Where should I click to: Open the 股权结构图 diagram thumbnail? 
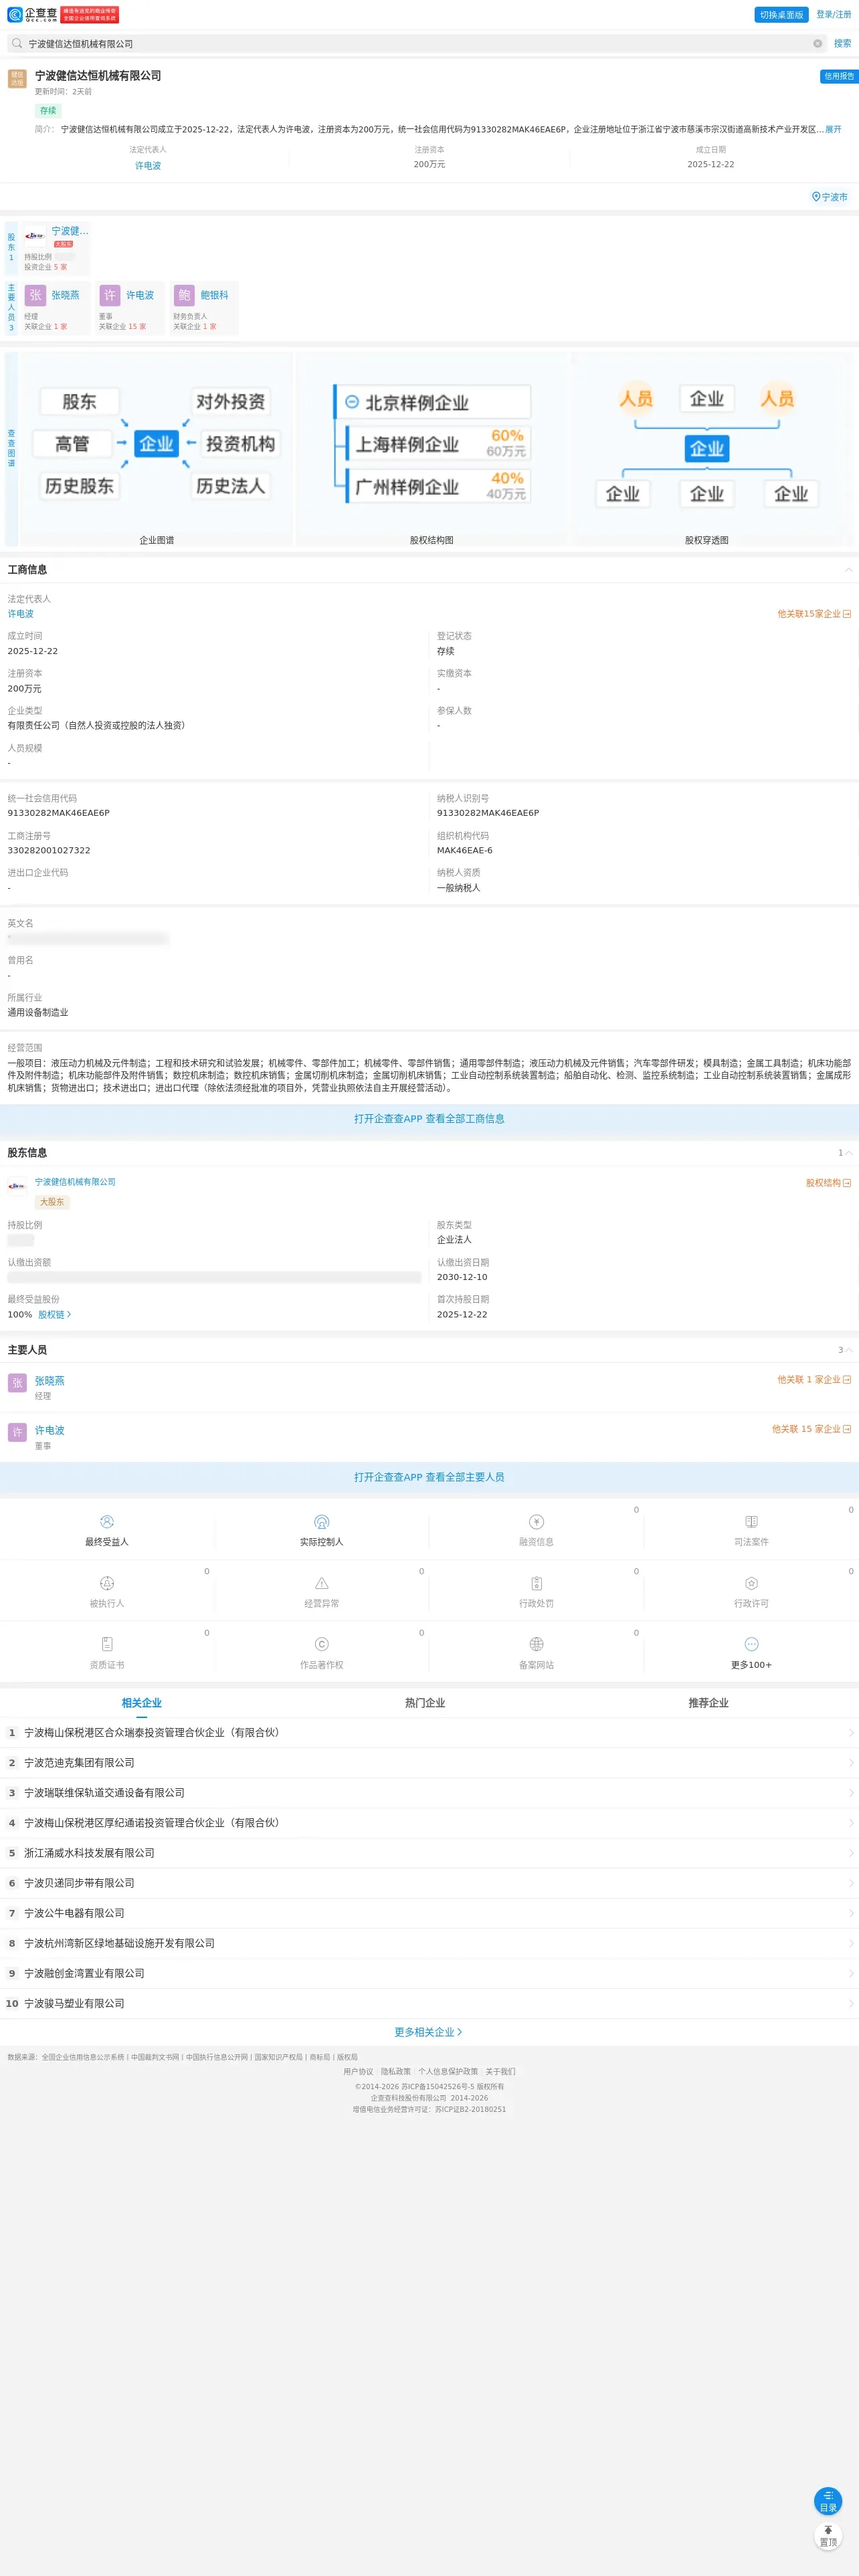(432, 449)
